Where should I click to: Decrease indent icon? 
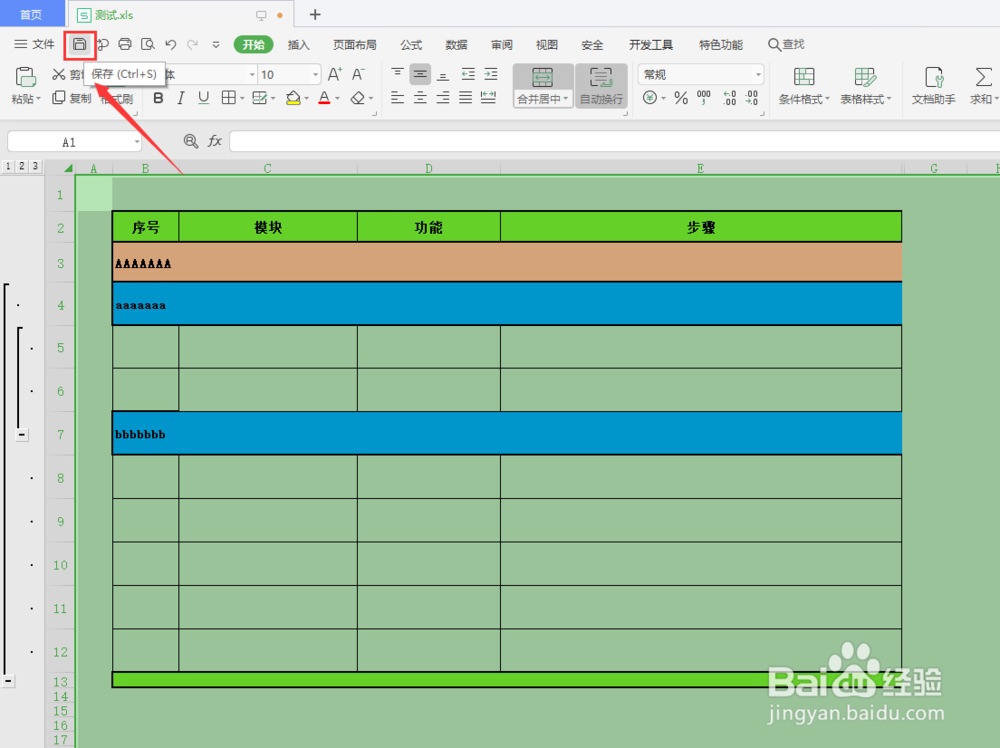468,74
